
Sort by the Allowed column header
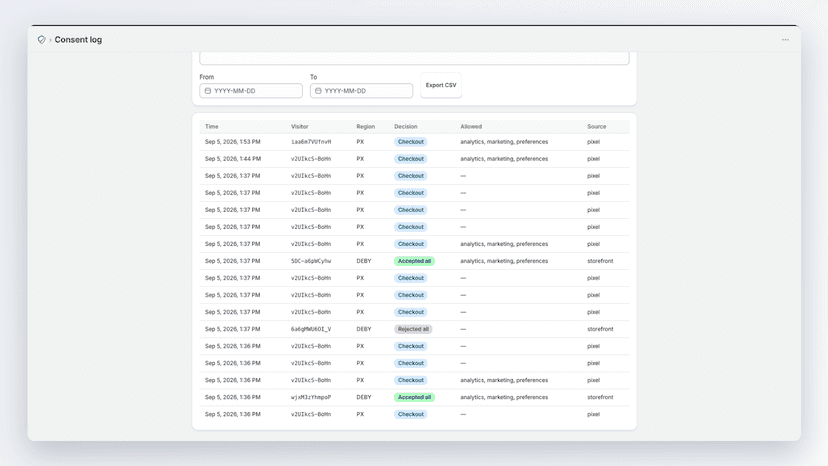(x=471, y=127)
